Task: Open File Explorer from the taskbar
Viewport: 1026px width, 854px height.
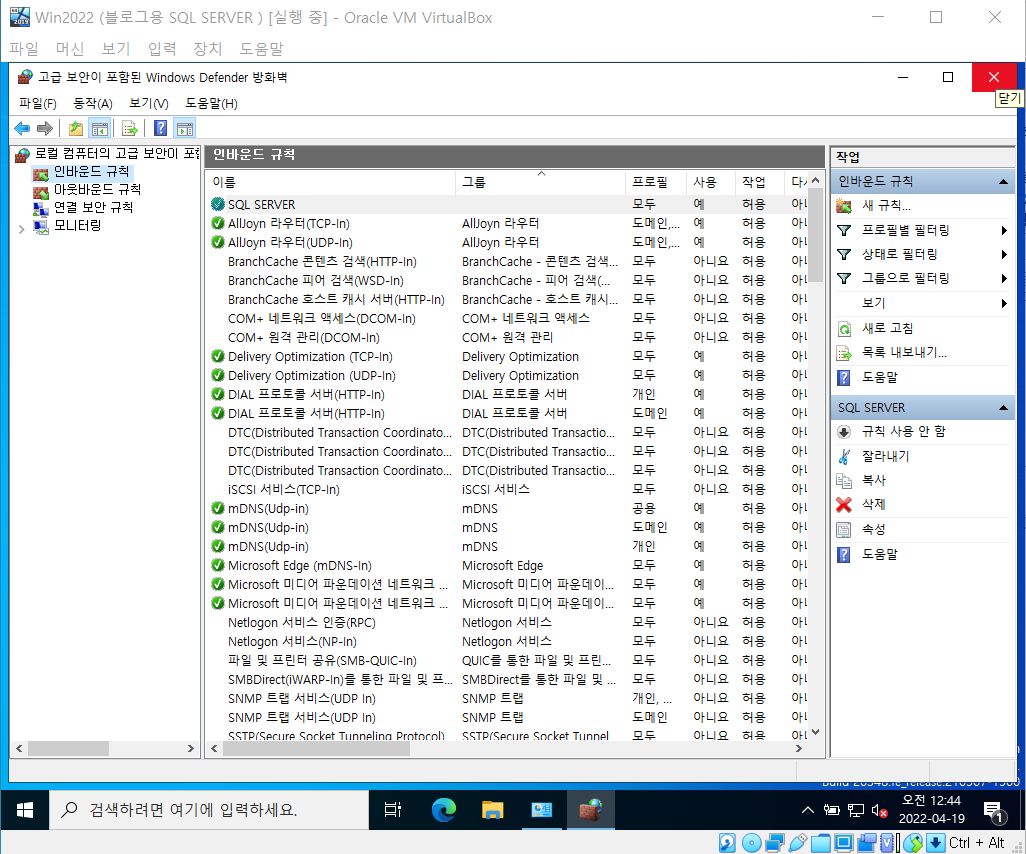Action: coord(492,810)
